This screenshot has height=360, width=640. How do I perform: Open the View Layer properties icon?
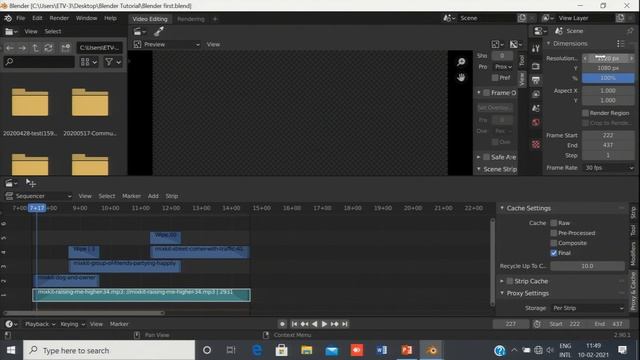tap(536, 94)
